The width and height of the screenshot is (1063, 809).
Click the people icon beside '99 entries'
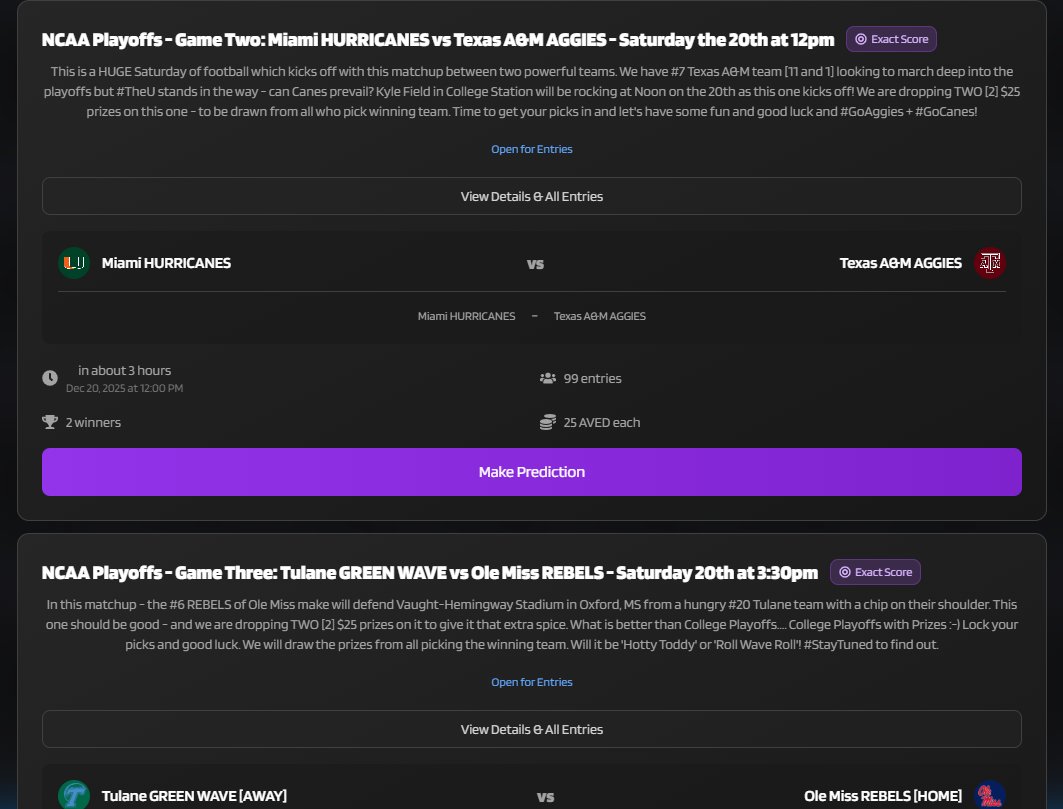[x=547, y=378]
